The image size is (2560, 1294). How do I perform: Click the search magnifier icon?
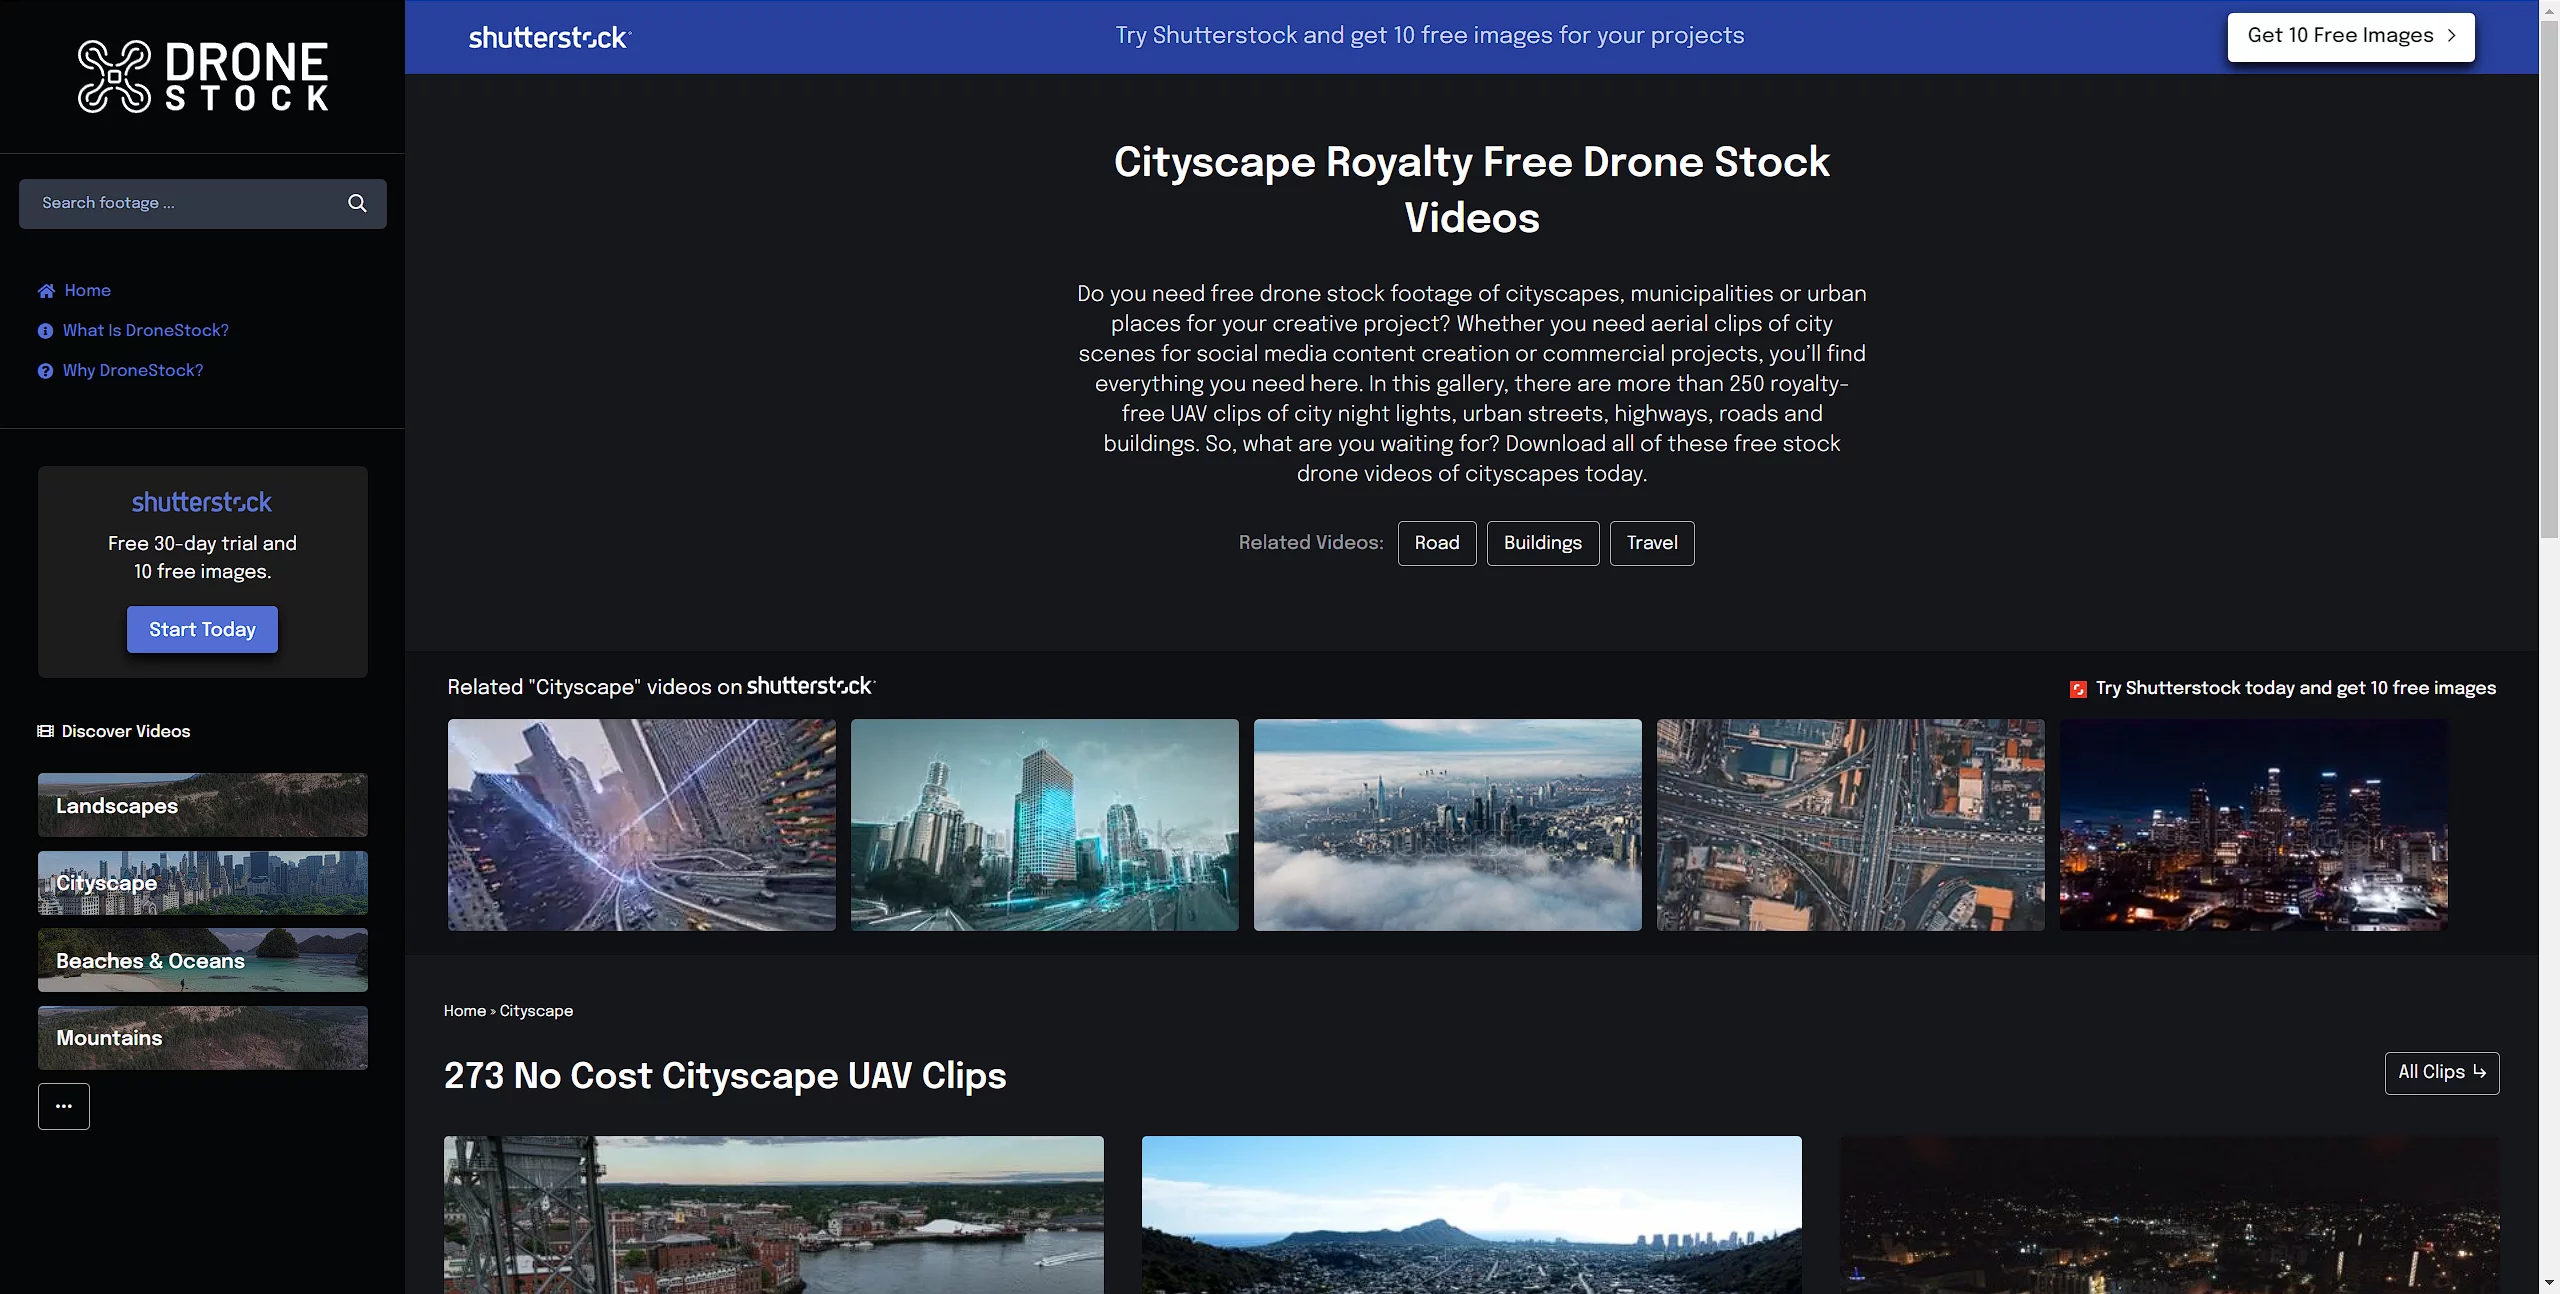coord(357,203)
